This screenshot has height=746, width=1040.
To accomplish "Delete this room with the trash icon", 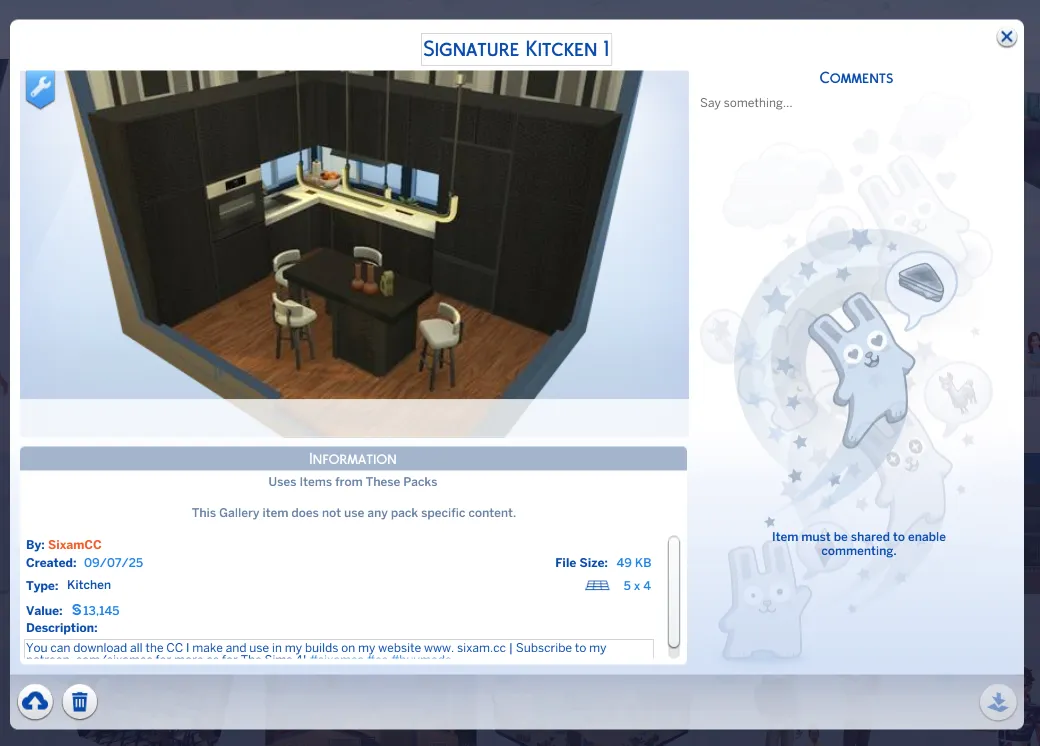I will coord(80,702).
